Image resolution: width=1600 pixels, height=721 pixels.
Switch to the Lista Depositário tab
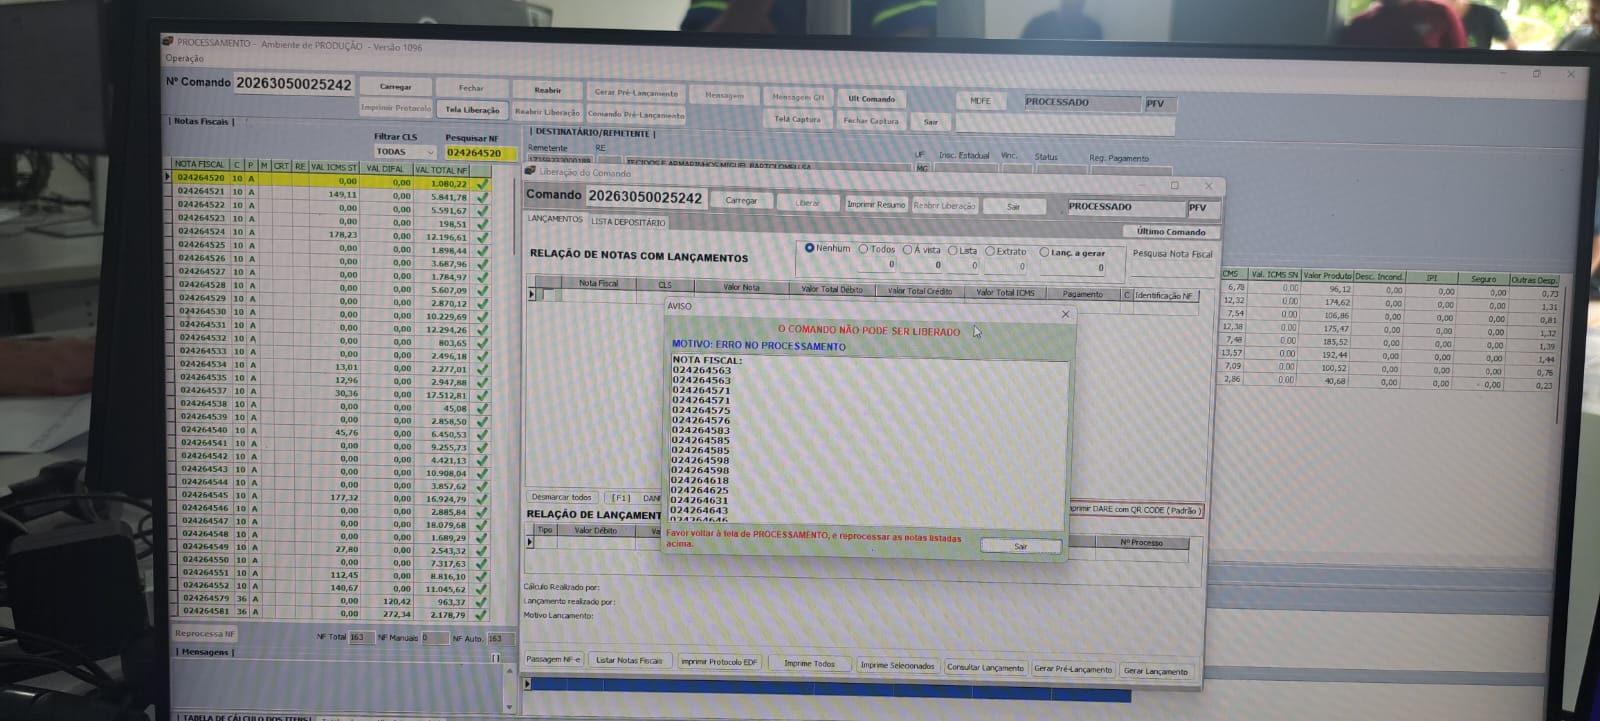[x=627, y=222]
